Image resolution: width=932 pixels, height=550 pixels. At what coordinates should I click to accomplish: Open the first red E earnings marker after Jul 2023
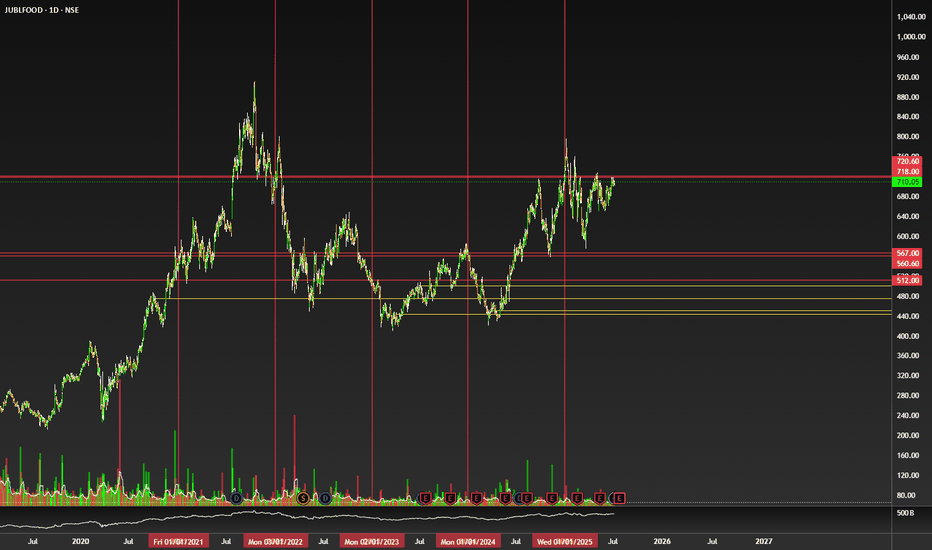pyautogui.click(x=426, y=498)
